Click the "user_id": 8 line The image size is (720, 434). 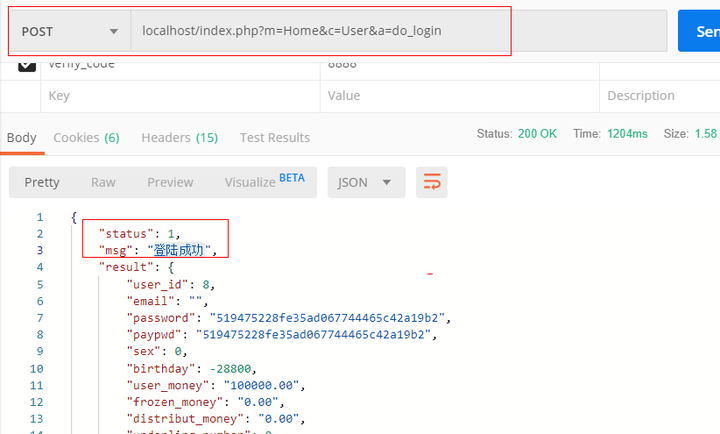pos(171,285)
